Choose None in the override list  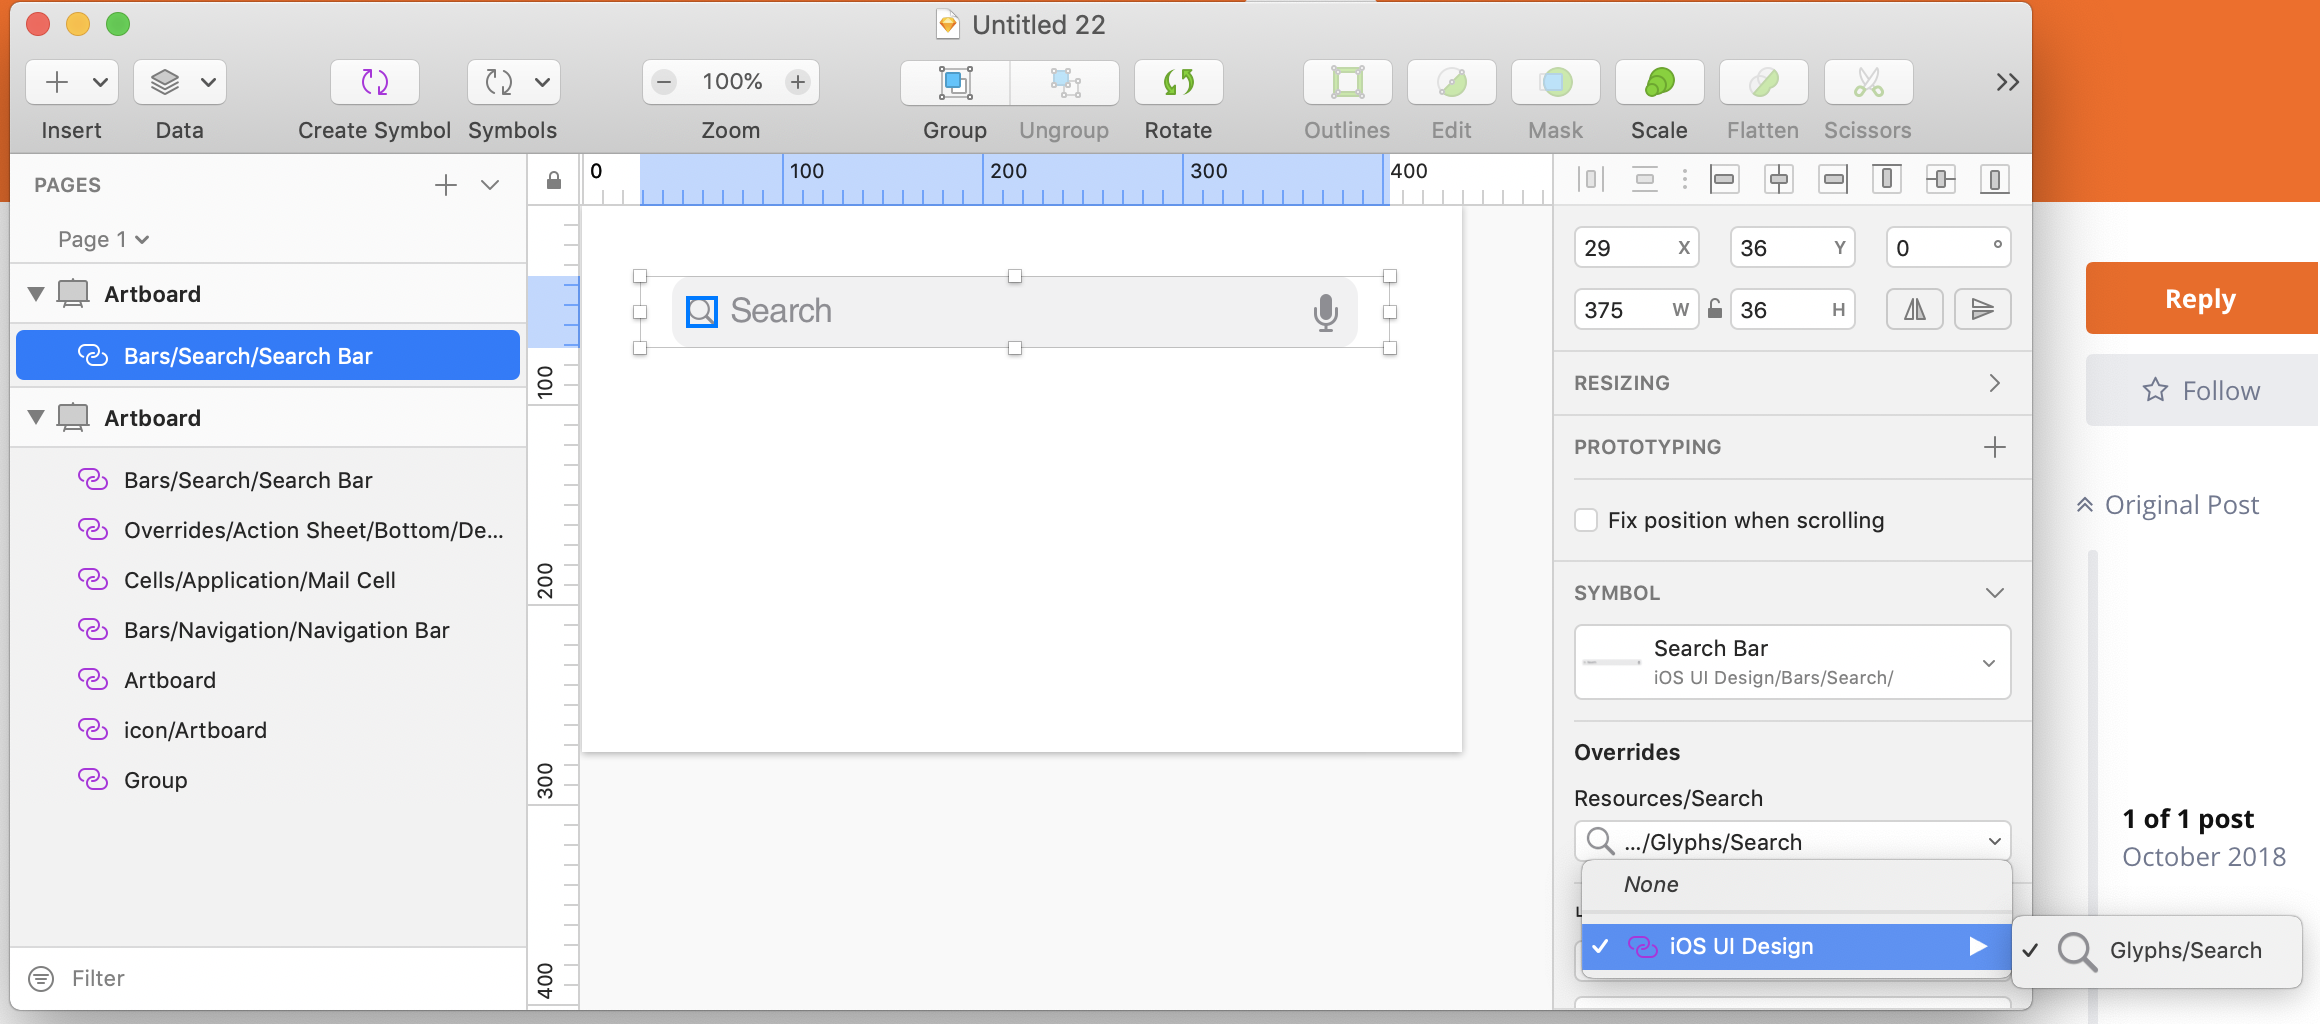[1651, 884]
